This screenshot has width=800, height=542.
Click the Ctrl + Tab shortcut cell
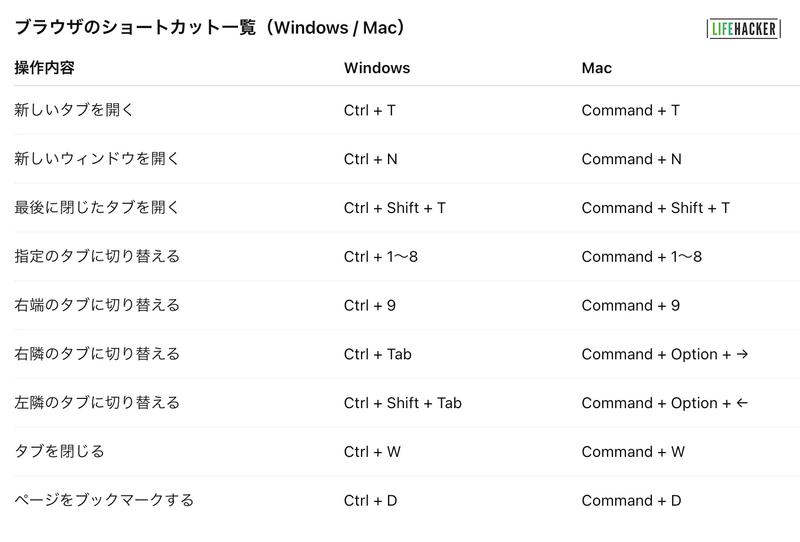coord(378,354)
